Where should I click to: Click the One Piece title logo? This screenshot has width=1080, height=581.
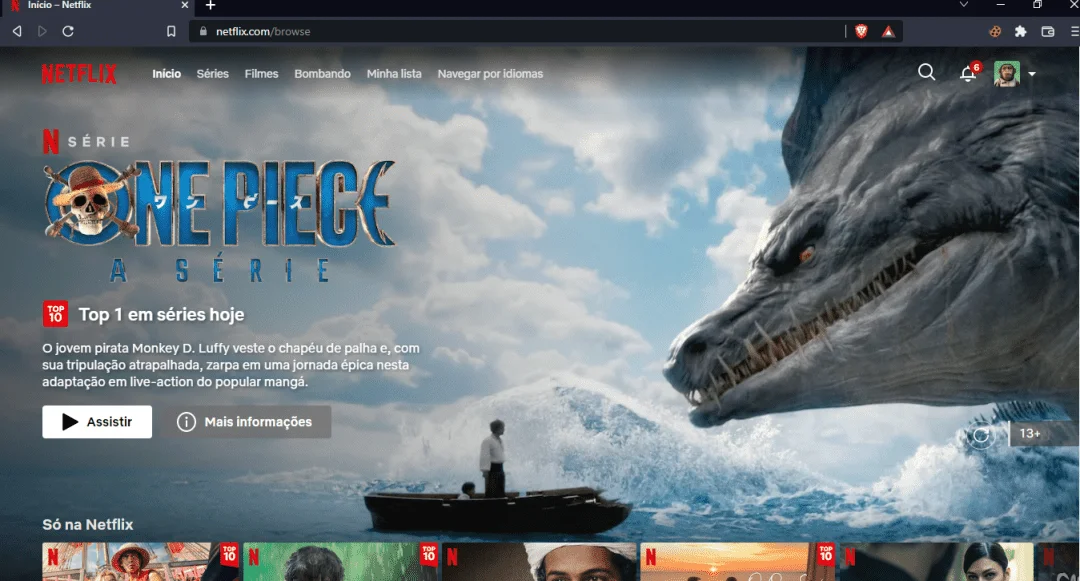(x=219, y=220)
